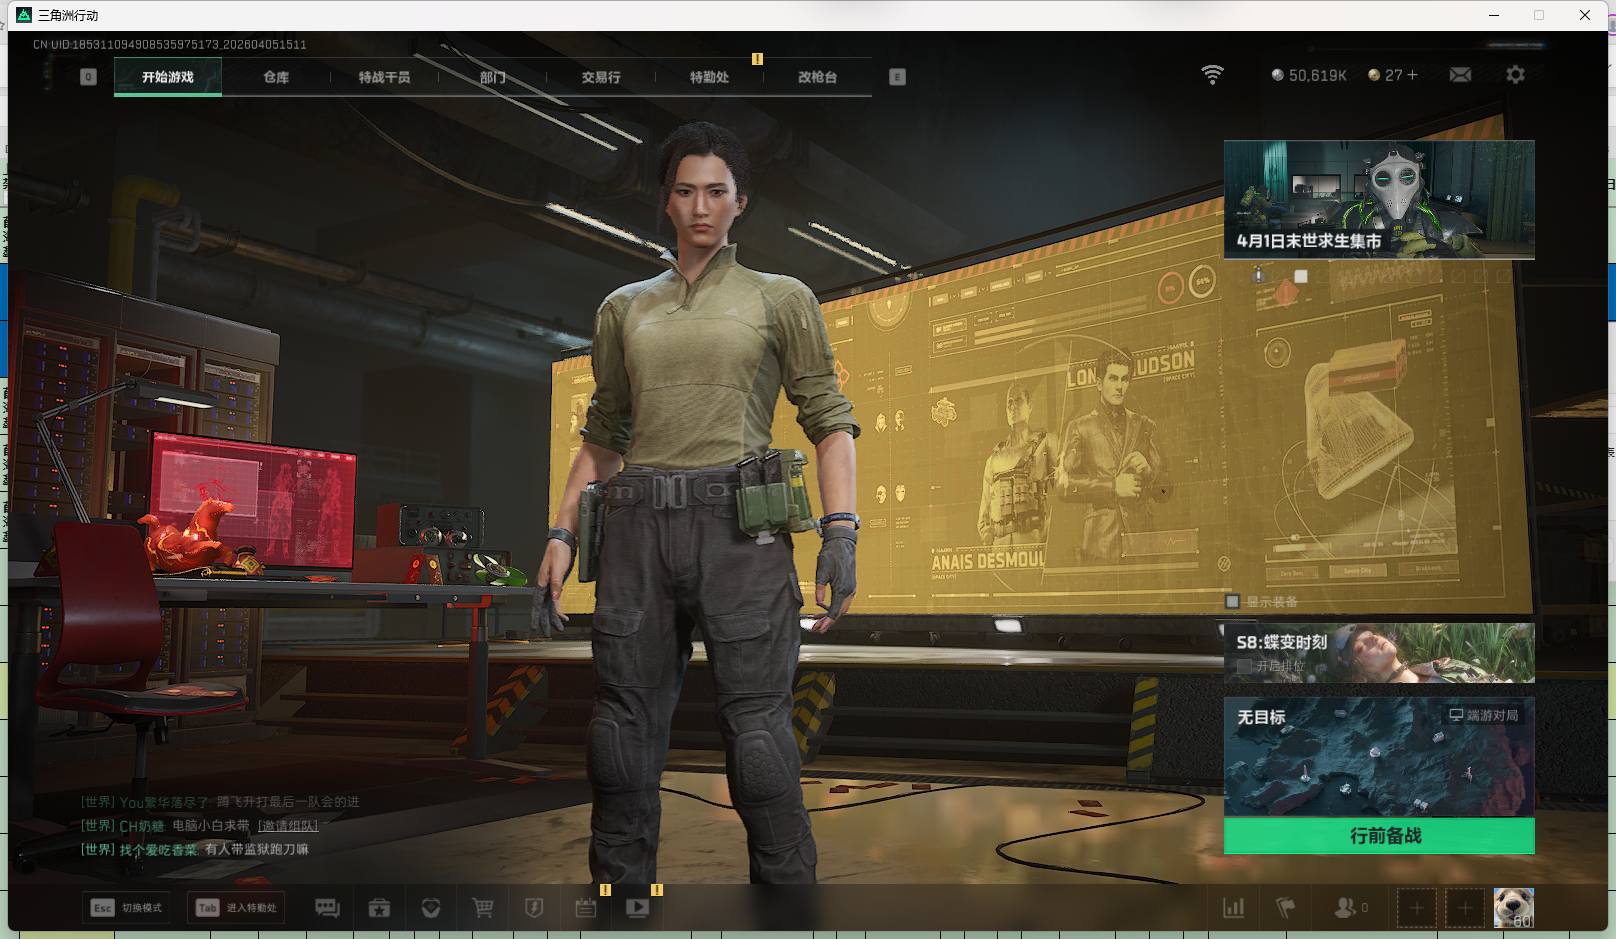This screenshot has width=1616, height=939.
Task: Click the 端游对局 label on map card
Action: coord(1484,715)
